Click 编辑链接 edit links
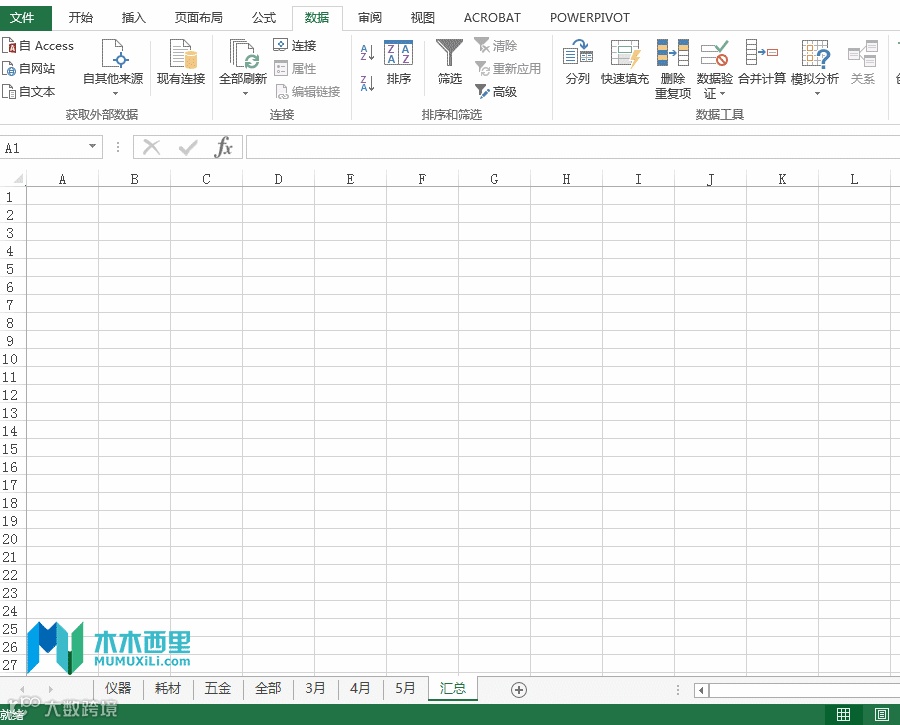This screenshot has width=900, height=725. coord(308,91)
